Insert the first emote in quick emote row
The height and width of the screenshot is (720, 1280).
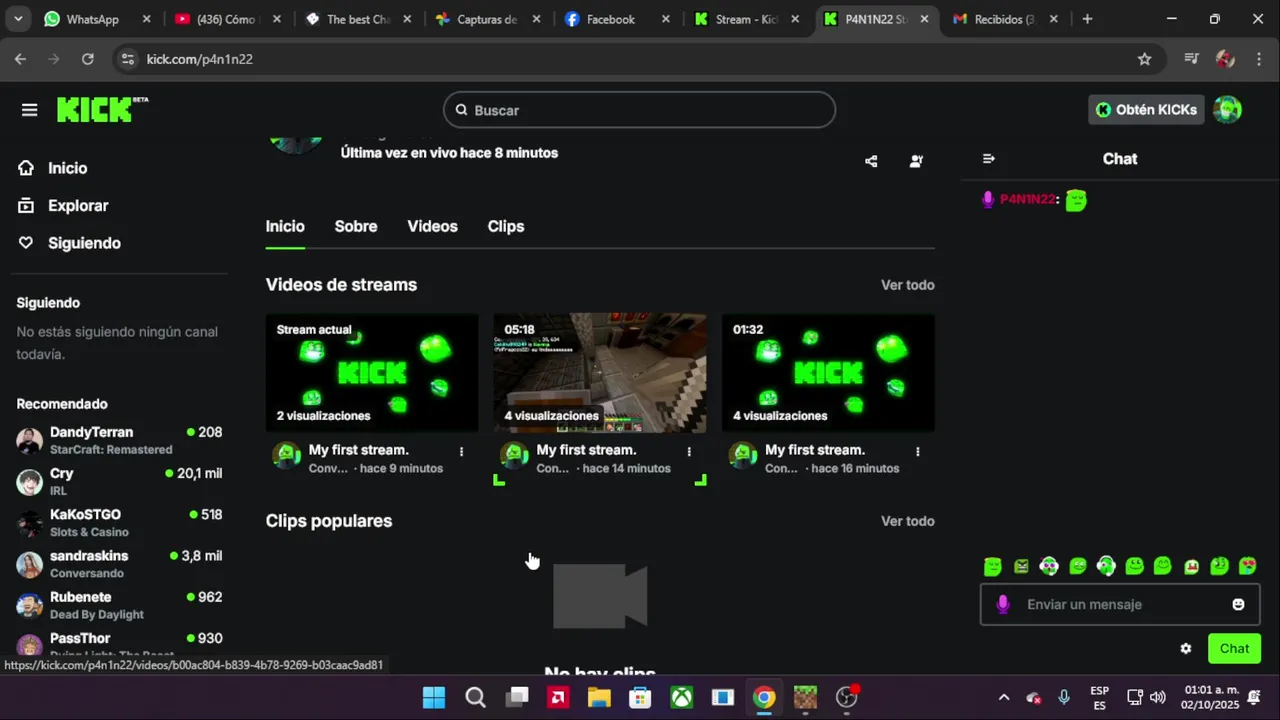992,566
